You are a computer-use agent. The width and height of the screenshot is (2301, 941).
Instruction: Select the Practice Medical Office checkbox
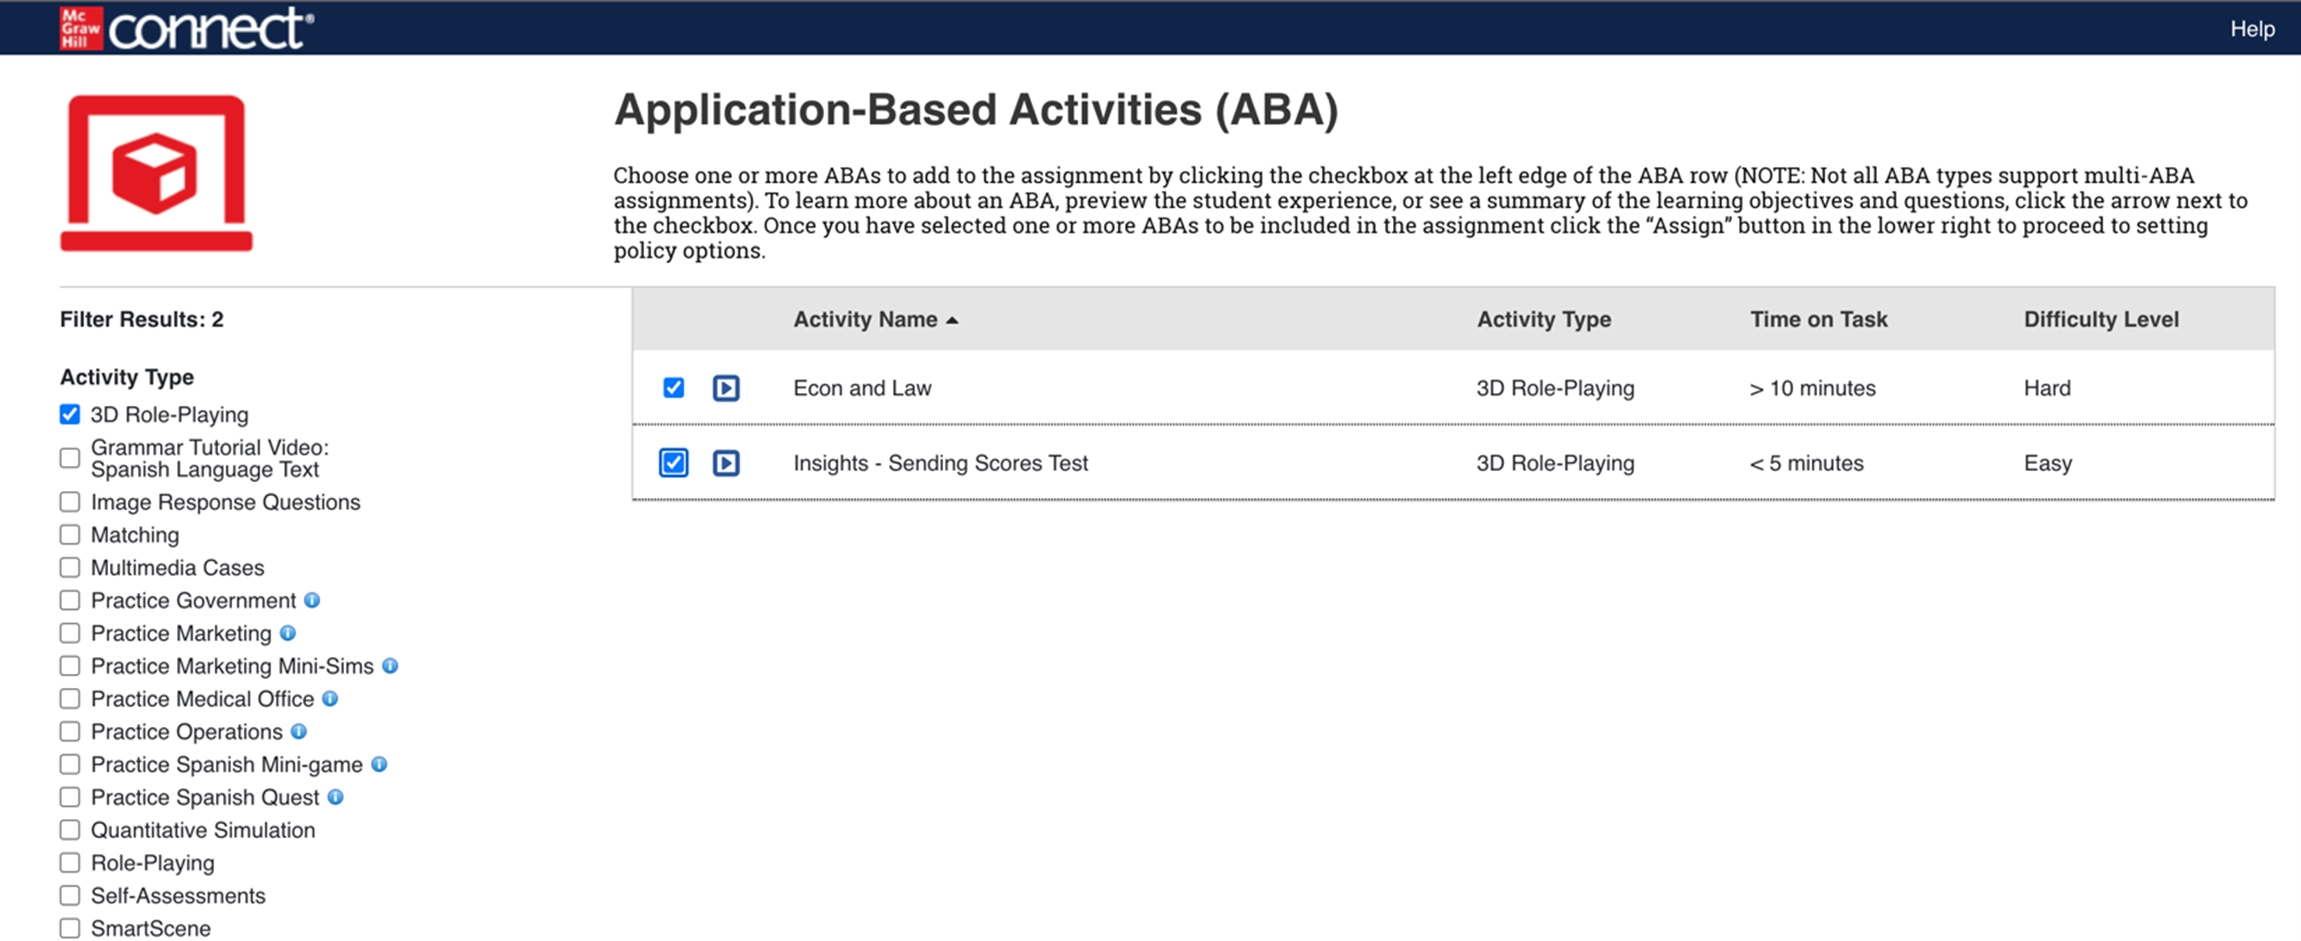click(70, 699)
